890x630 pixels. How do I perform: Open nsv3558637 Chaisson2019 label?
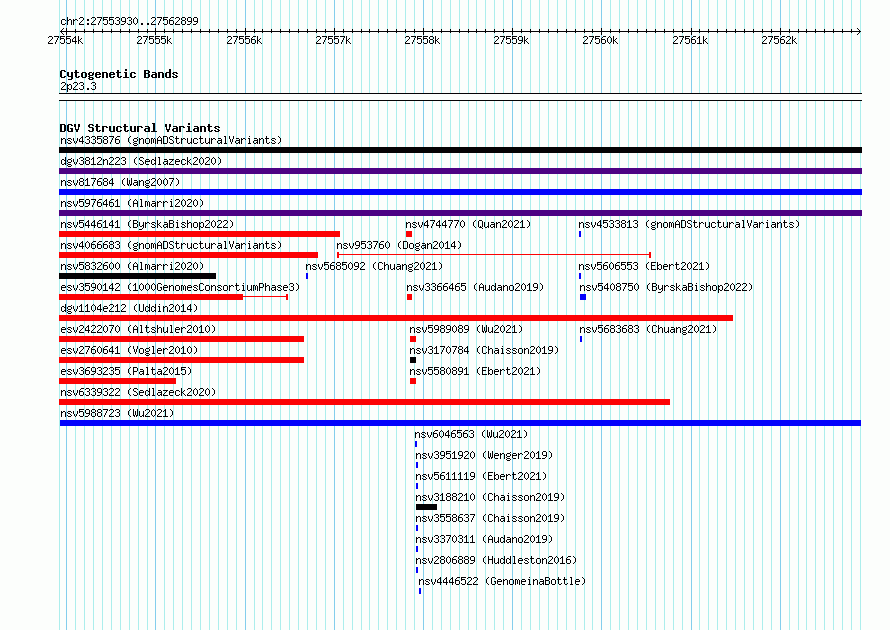tap(490, 518)
